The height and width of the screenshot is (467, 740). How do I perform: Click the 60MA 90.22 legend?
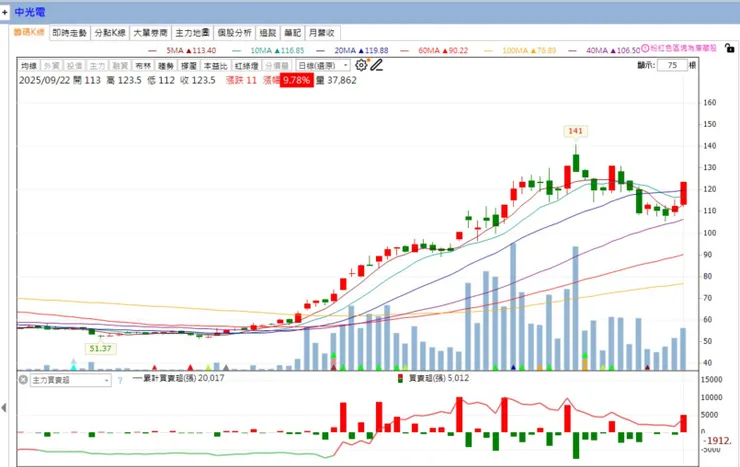[434, 50]
